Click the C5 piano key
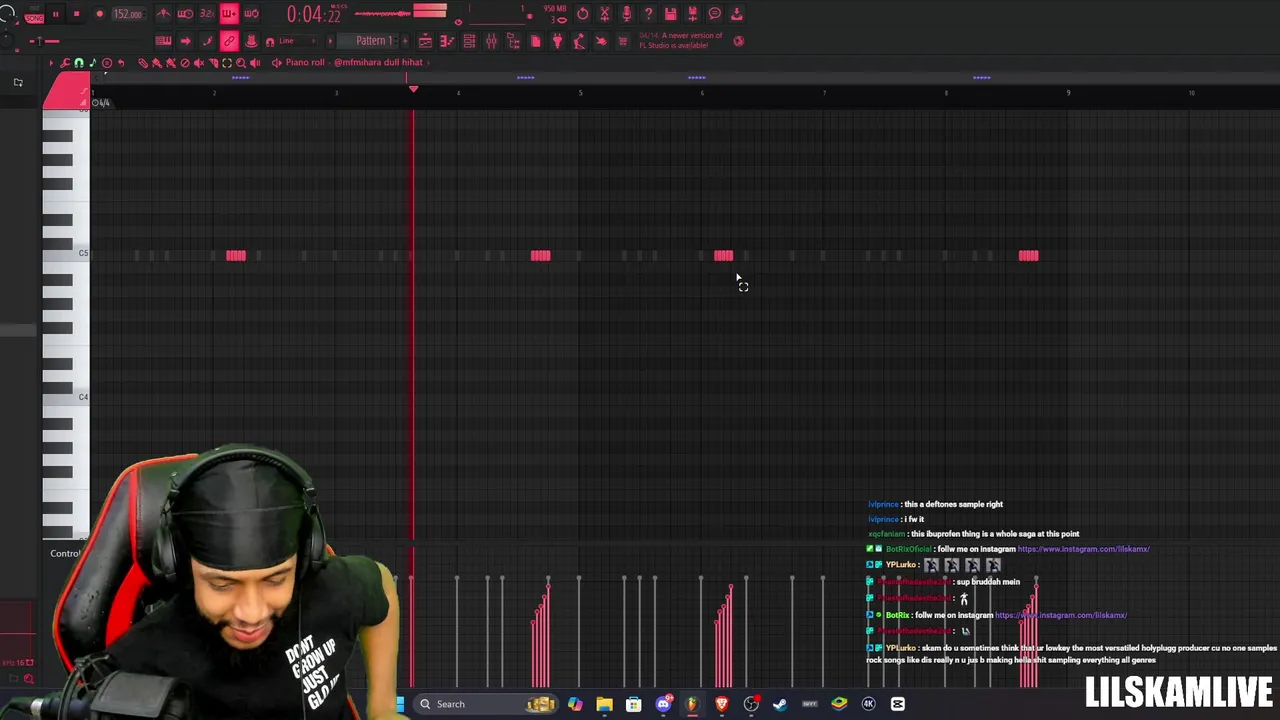 tap(66, 255)
